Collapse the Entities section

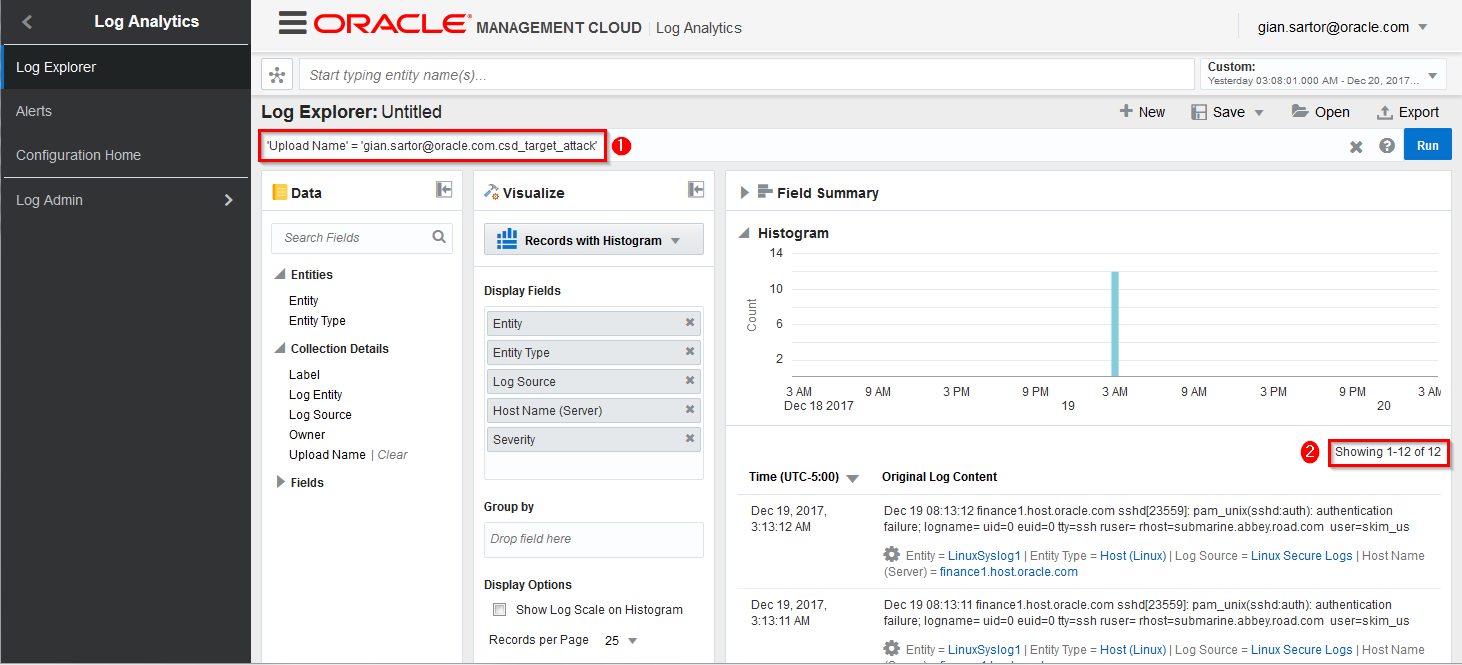279,275
